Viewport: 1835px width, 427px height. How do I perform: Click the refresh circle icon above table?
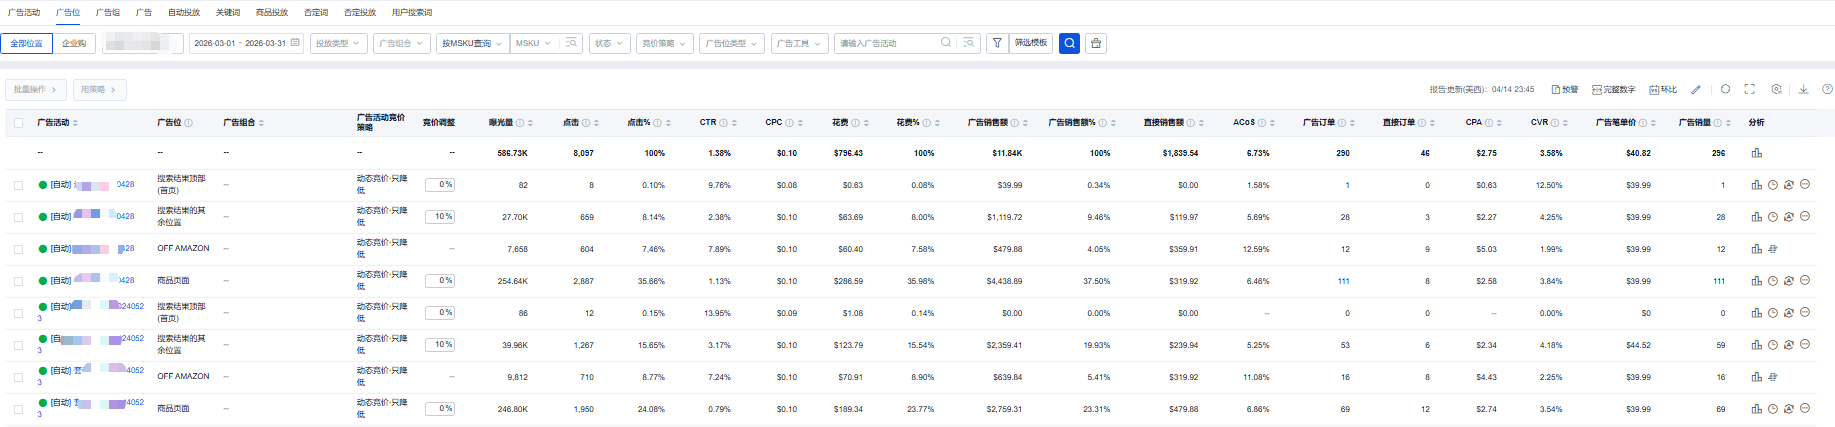[x=1725, y=89]
